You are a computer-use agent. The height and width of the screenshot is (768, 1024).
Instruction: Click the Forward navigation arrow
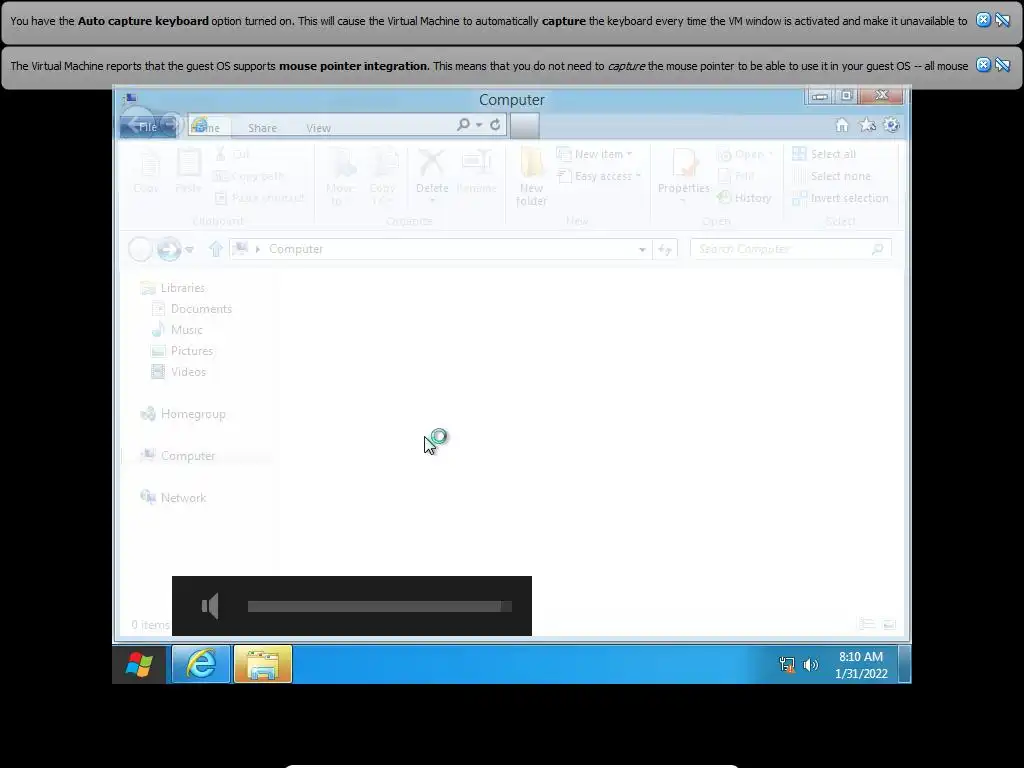(169, 249)
